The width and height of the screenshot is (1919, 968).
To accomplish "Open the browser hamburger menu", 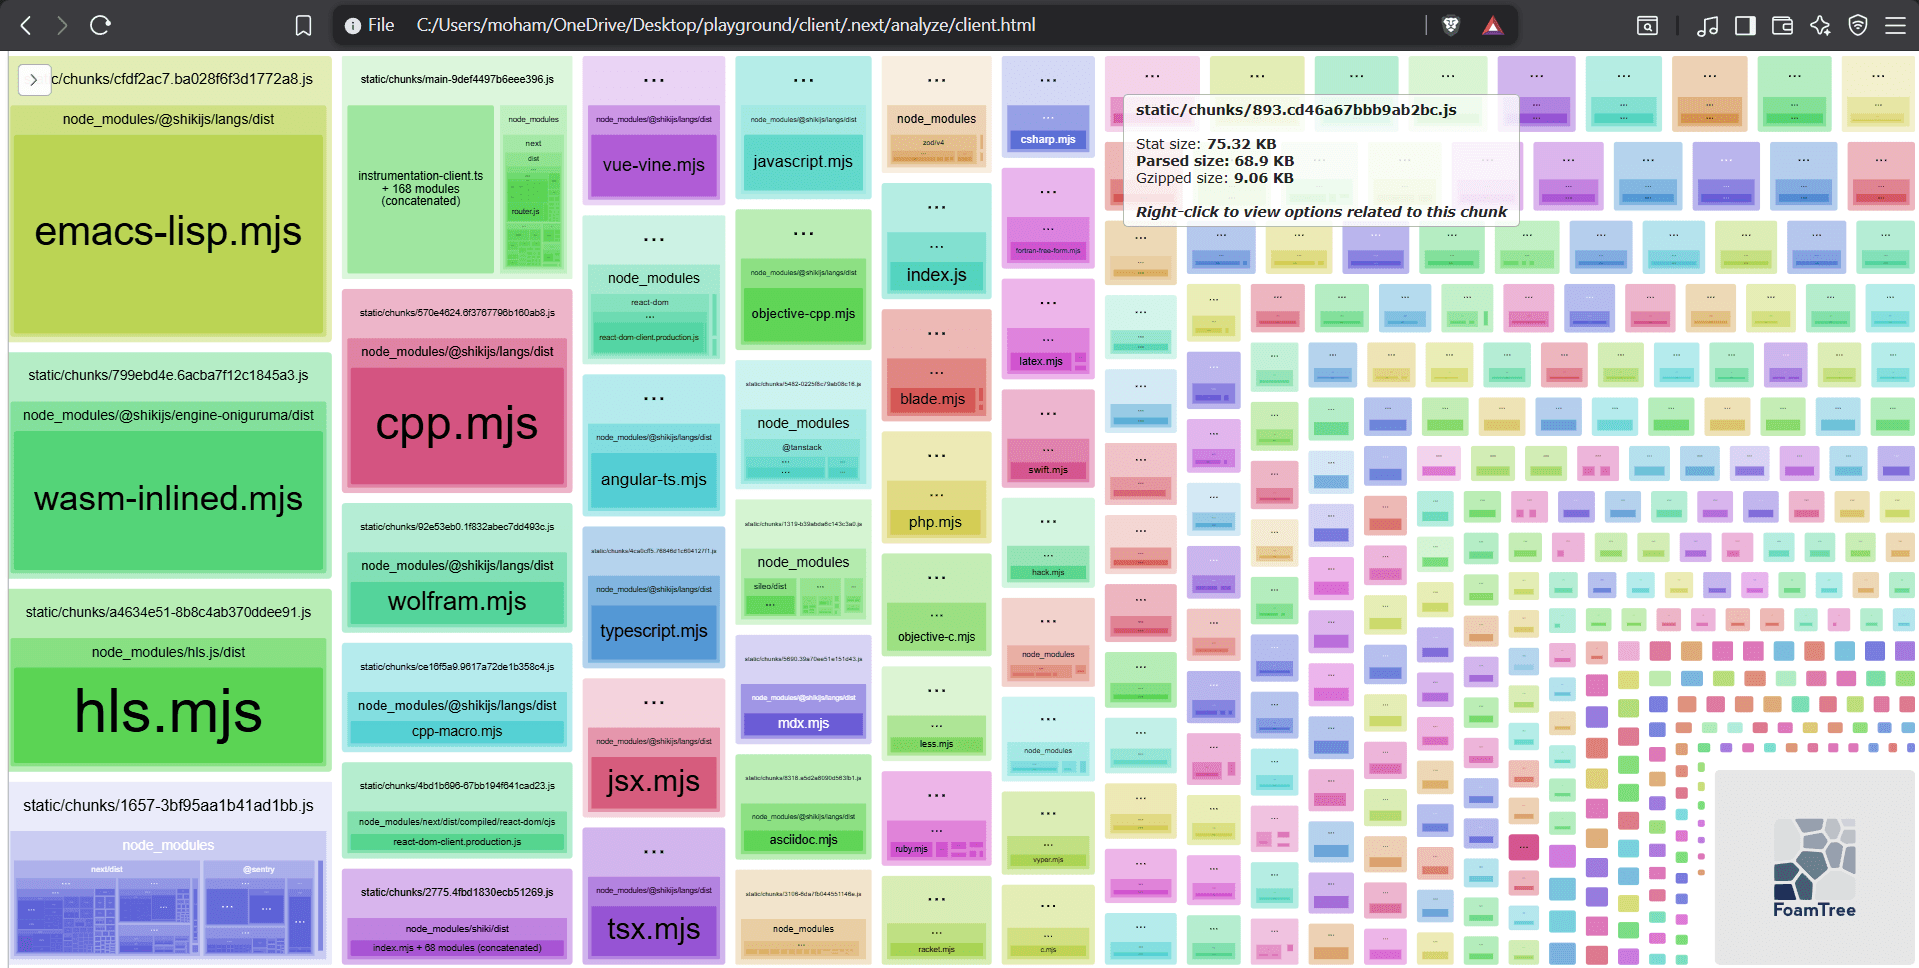I will coord(1895,25).
